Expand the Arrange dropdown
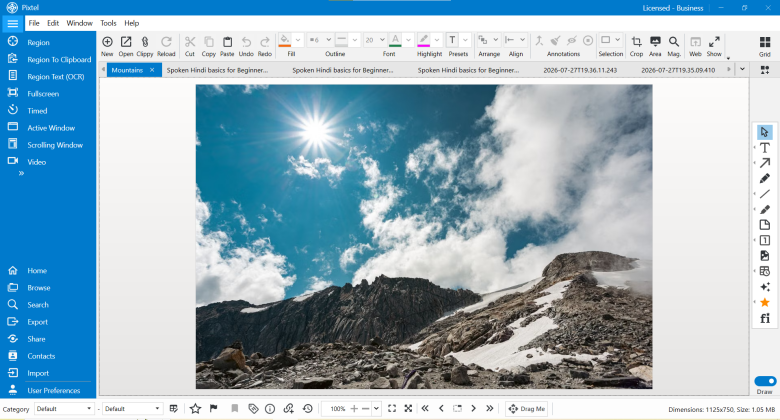This screenshot has height=420, width=780. click(x=495, y=40)
